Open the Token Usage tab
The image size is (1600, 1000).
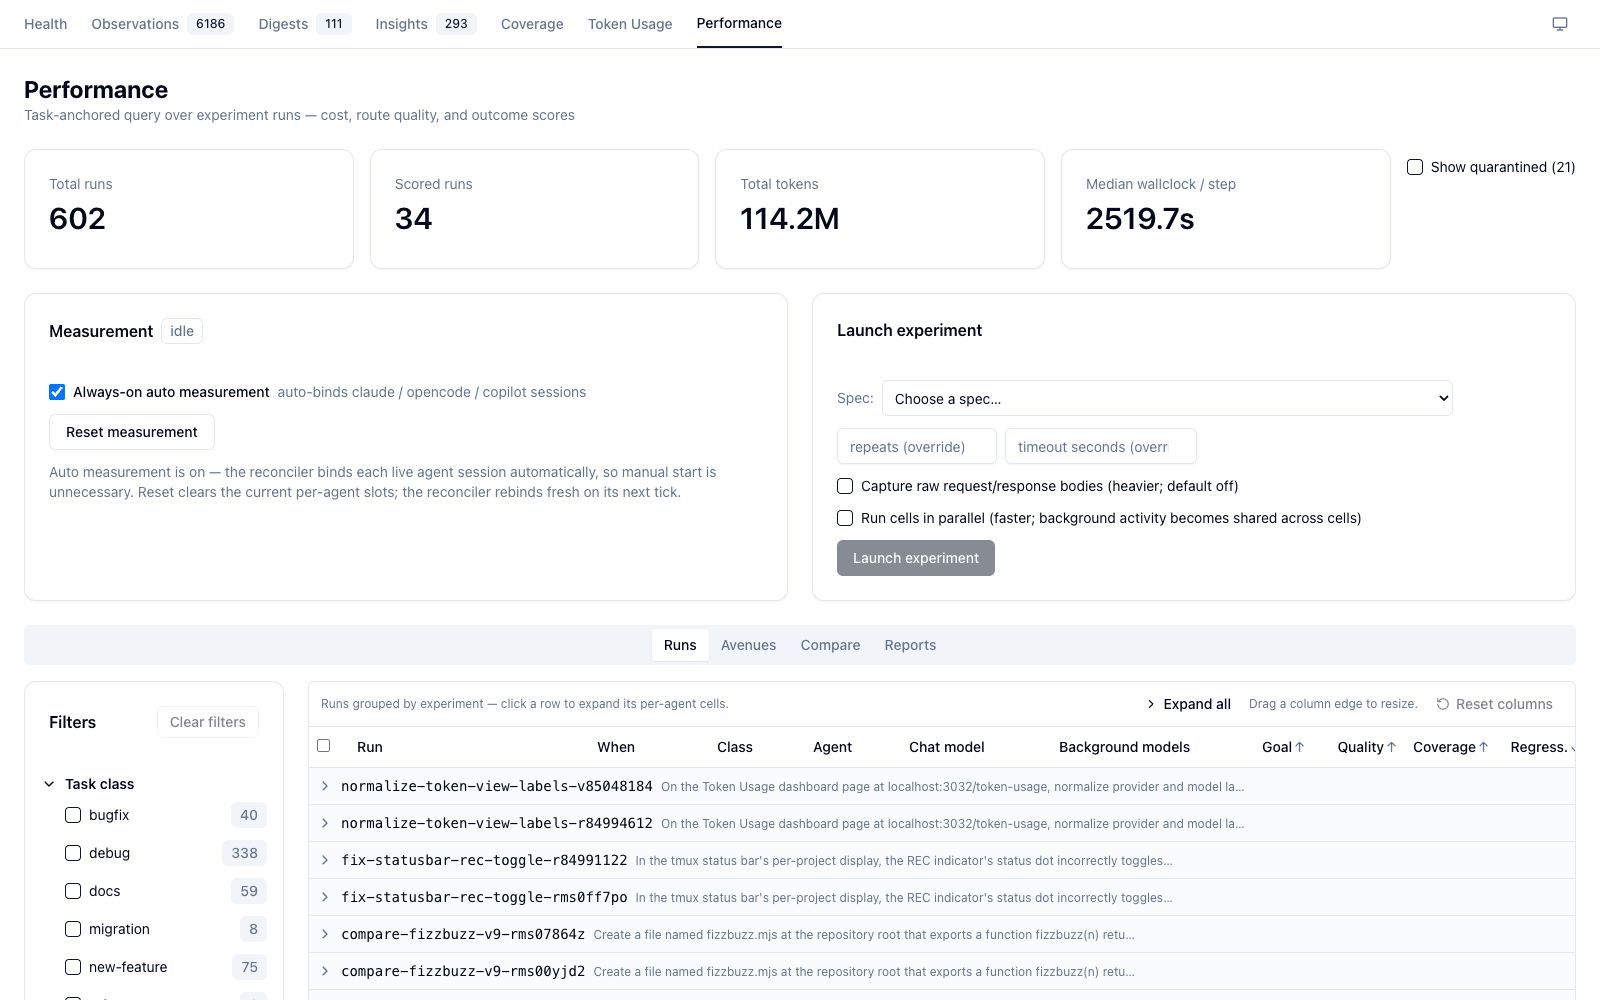coord(630,24)
